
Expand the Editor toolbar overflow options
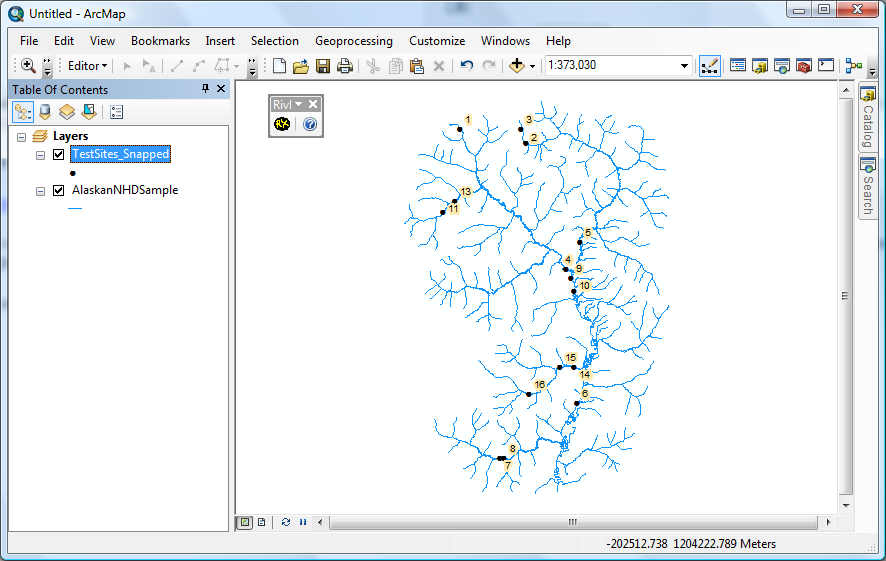coord(253,66)
